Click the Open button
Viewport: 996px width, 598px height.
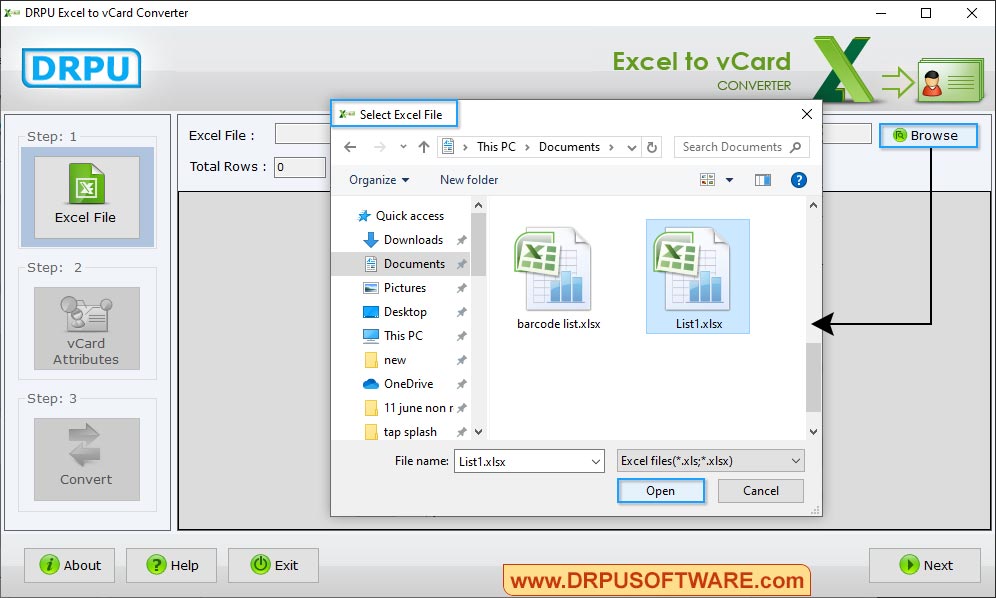pos(661,491)
